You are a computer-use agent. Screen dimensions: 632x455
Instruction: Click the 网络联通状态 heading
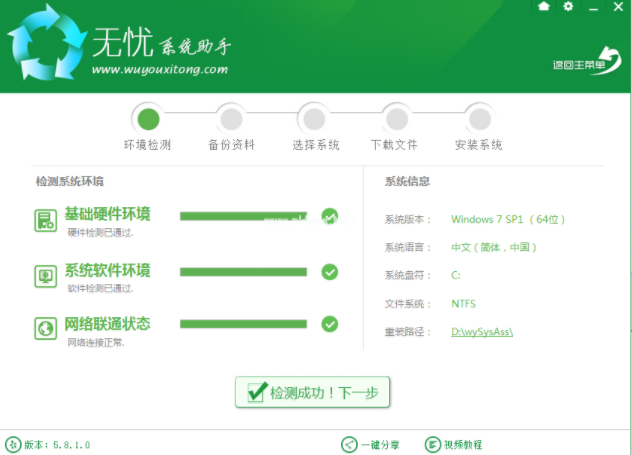pos(108,324)
